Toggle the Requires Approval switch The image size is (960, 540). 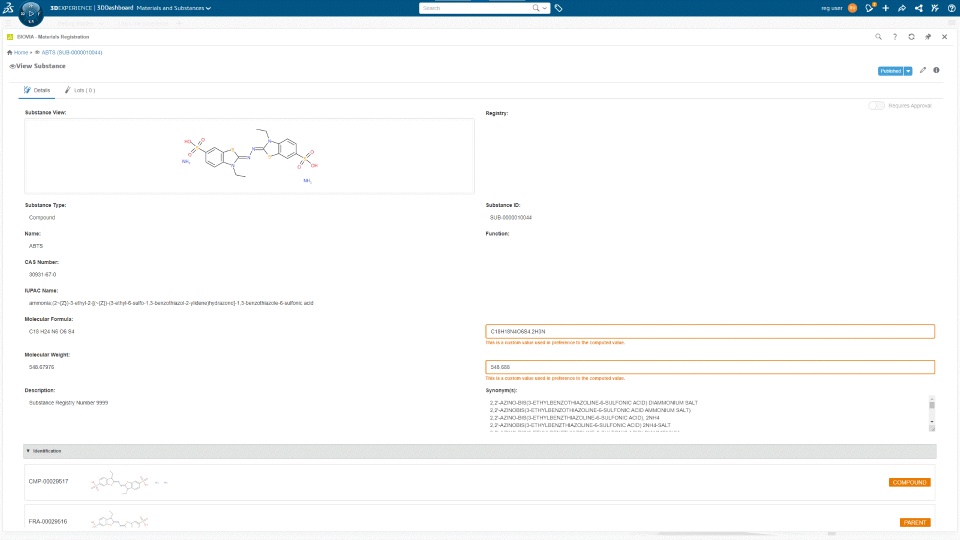pyautogui.click(x=876, y=106)
